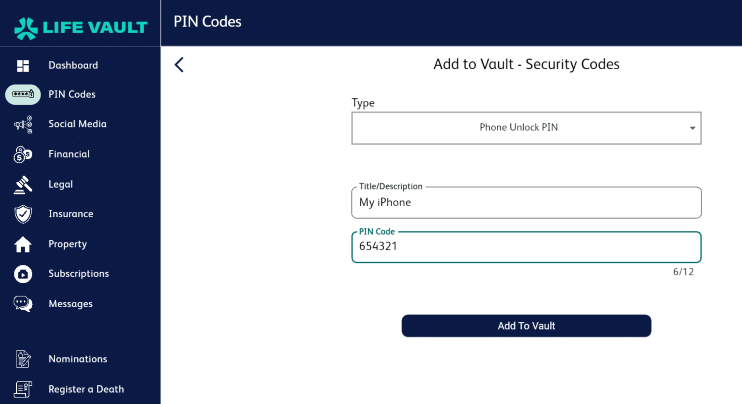The image size is (742, 404).
Task: Expand the Type dropdown arrow
Action: [692, 128]
